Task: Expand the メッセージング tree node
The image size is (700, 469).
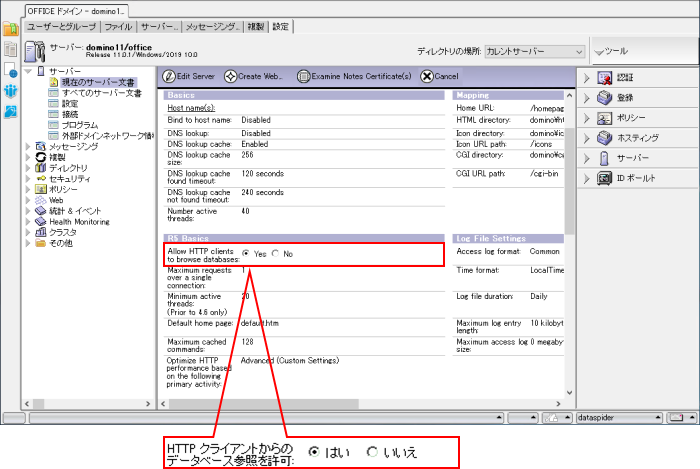Action: tap(28, 147)
